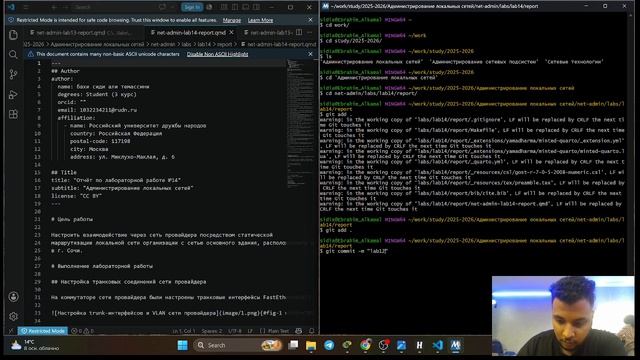Open Telegram from the taskbar
The height and width of the screenshot is (360, 640).
329,345
